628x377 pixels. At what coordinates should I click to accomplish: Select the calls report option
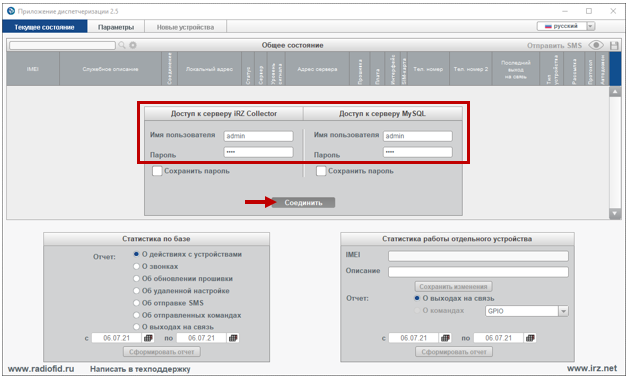(136, 266)
